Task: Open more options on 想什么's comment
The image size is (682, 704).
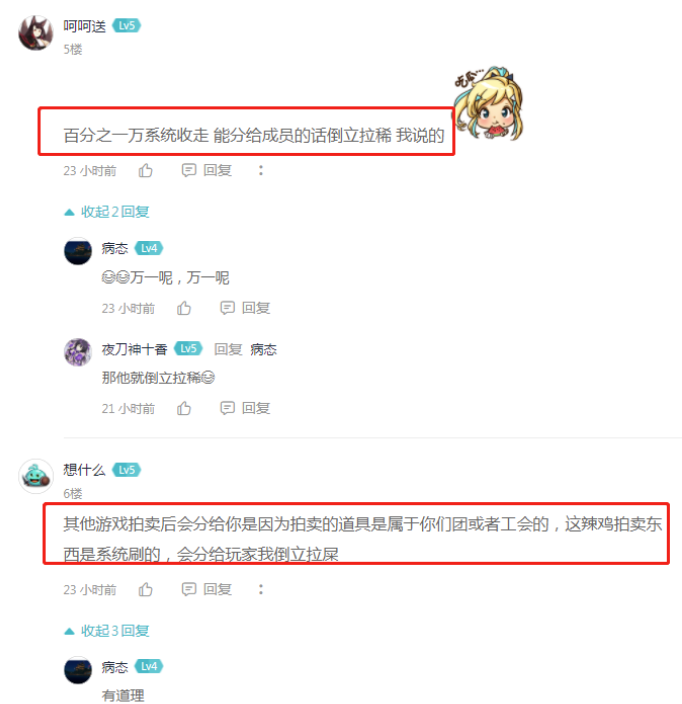Action: 261,590
